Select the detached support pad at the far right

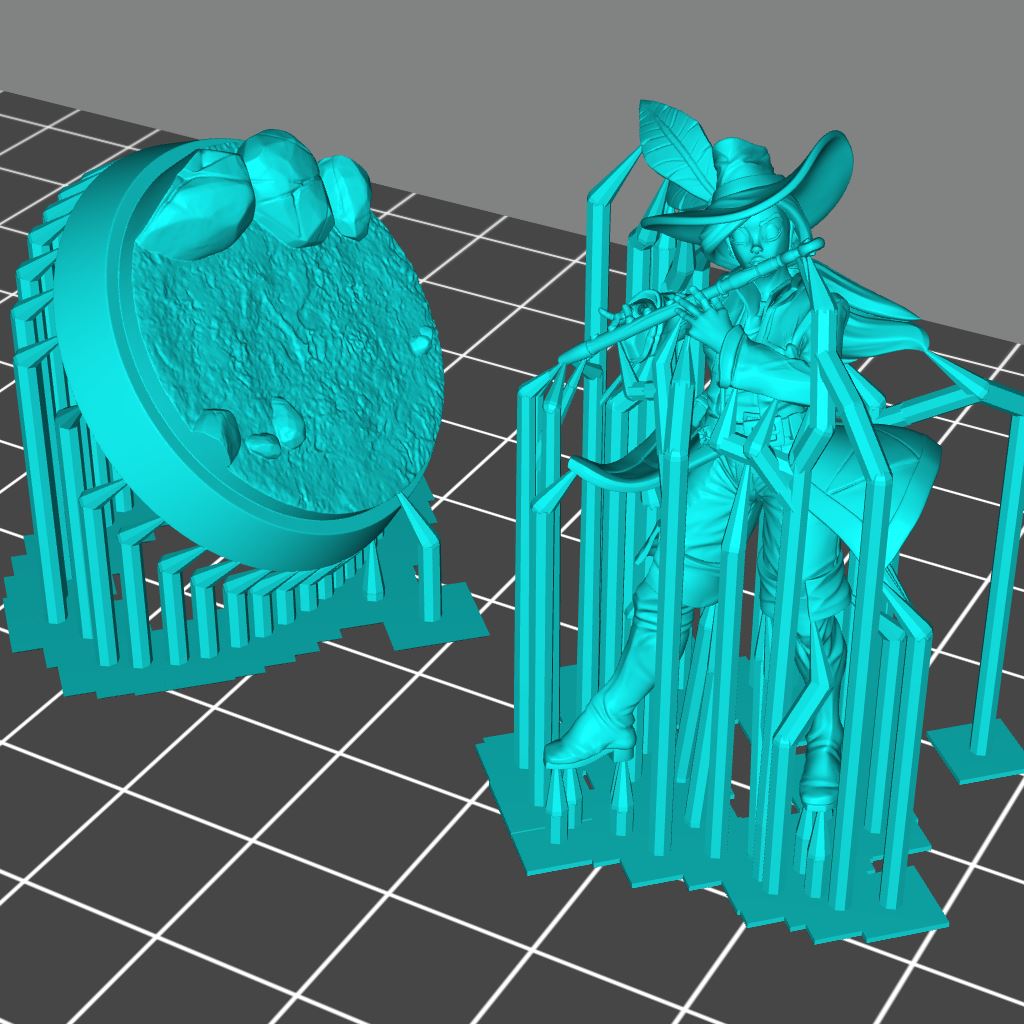click(975, 760)
